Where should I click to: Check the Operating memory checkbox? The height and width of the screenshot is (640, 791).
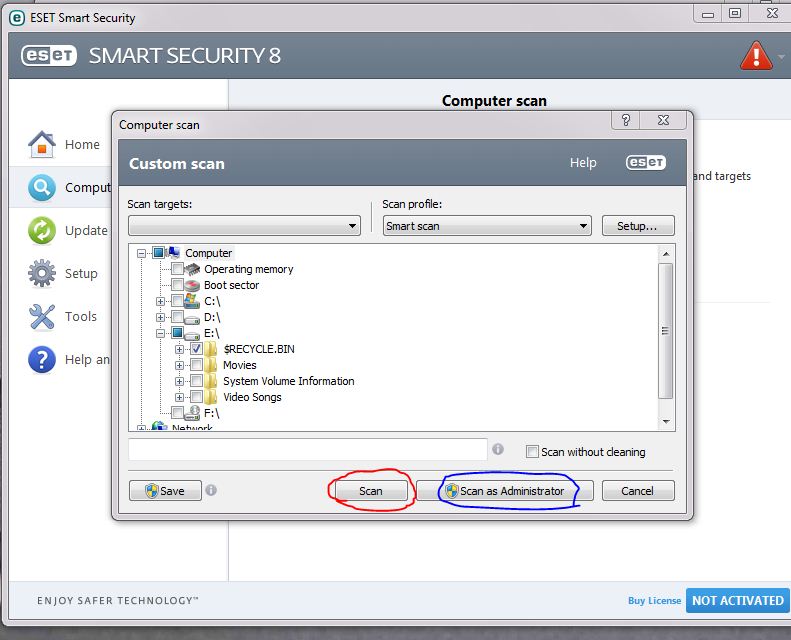[x=177, y=269]
